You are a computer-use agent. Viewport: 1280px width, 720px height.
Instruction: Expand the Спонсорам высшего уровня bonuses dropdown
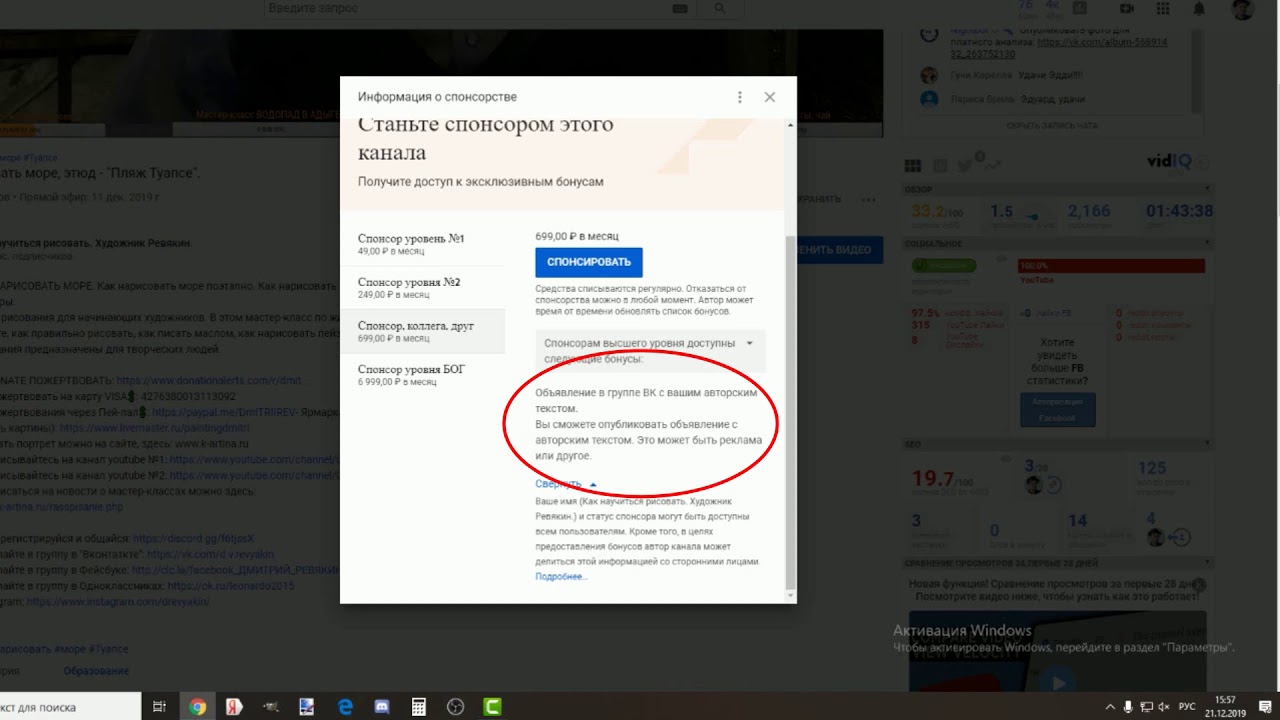pyautogui.click(x=650, y=350)
